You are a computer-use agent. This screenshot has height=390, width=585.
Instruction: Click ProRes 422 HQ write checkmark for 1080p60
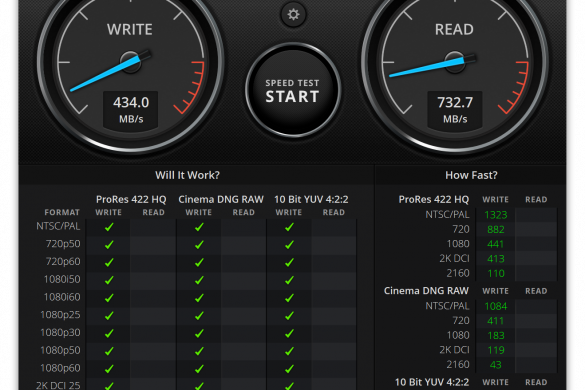[x=109, y=369]
